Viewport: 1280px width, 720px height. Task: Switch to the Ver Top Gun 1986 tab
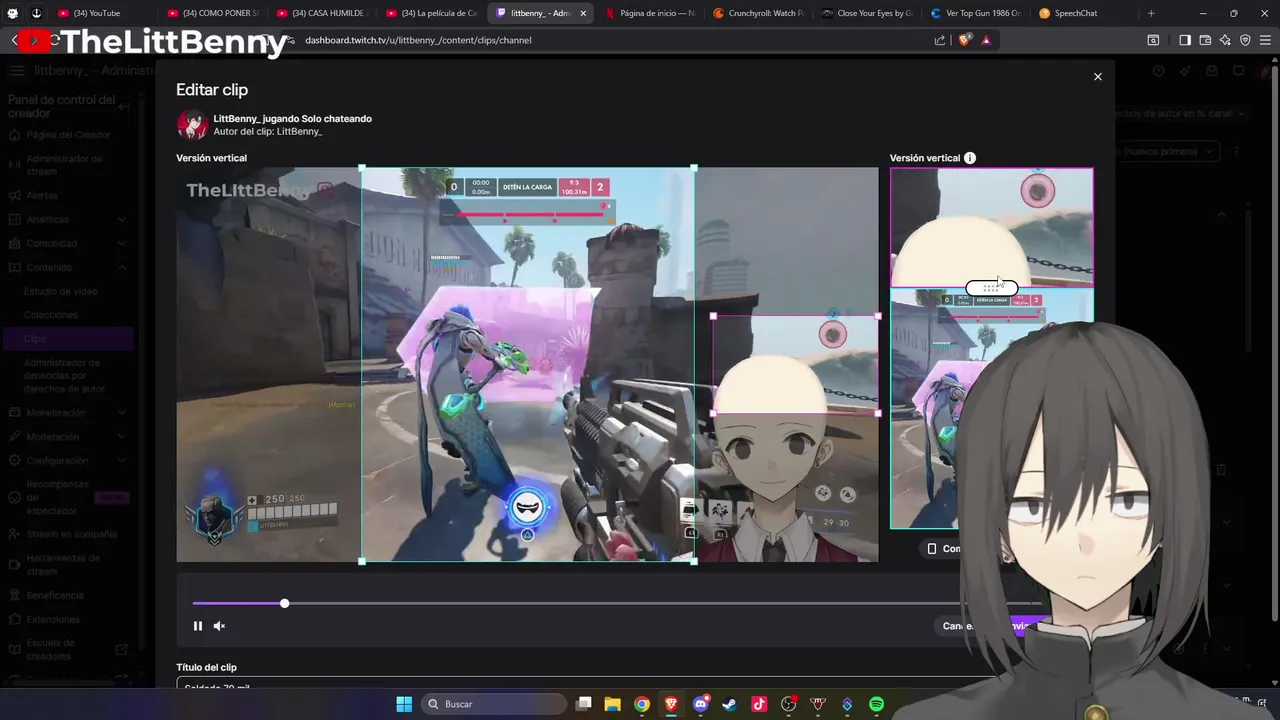click(977, 13)
